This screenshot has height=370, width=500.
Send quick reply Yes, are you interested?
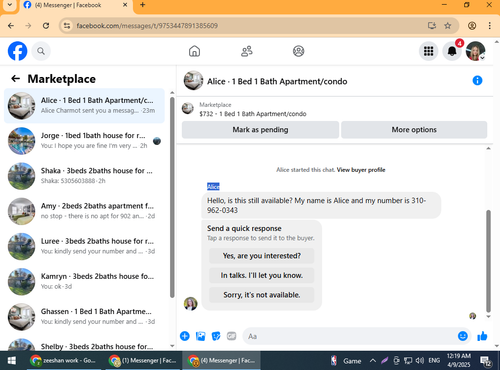[262, 256]
